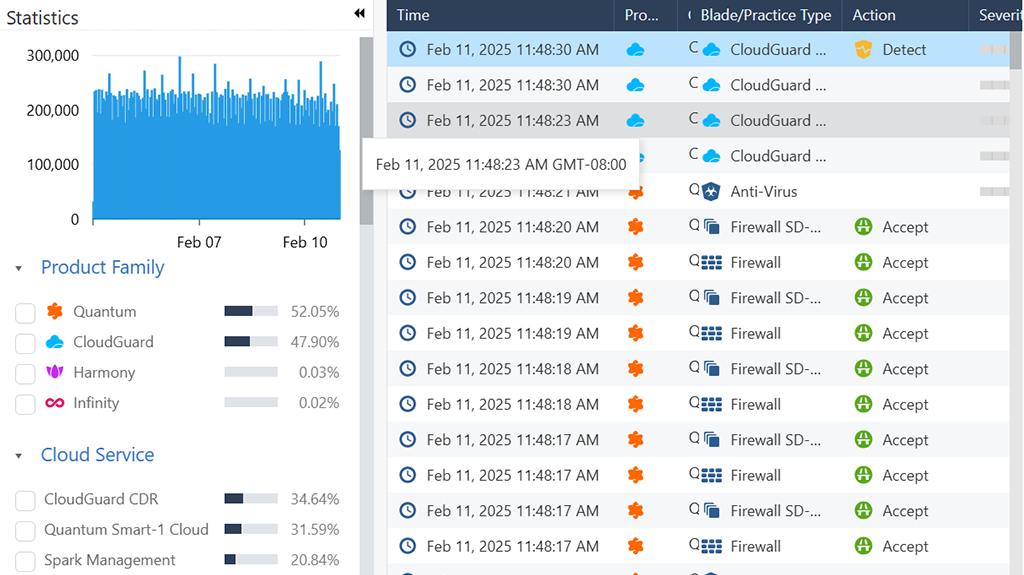Click Spark Management 20.84% value

(x=315, y=560)
